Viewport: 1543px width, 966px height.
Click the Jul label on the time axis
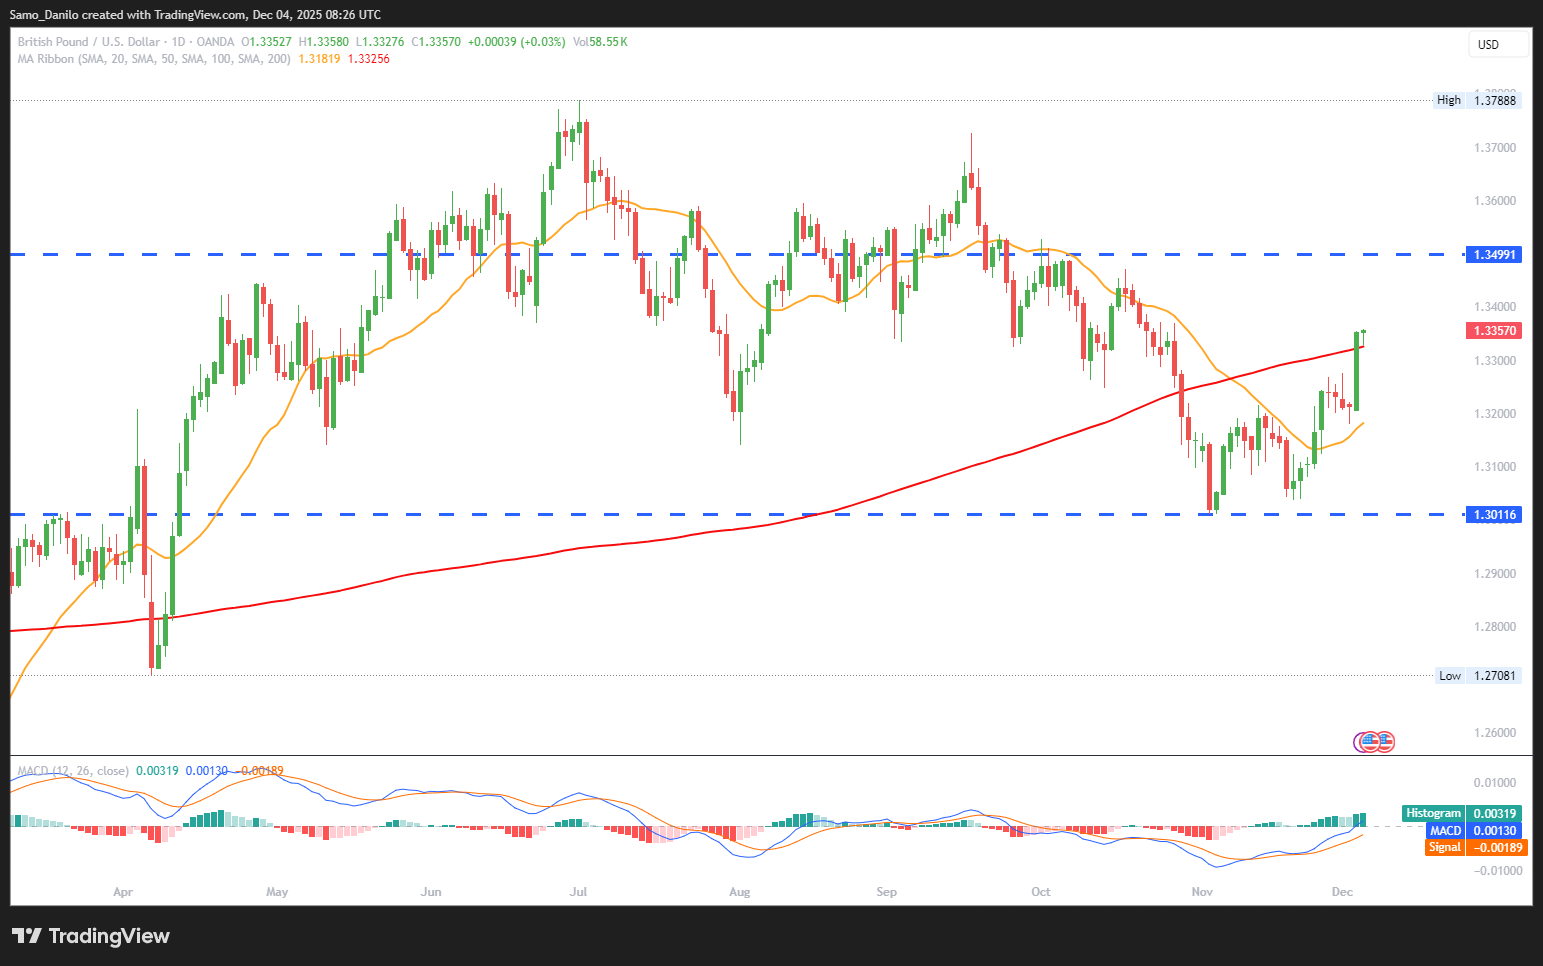point(578,892)
